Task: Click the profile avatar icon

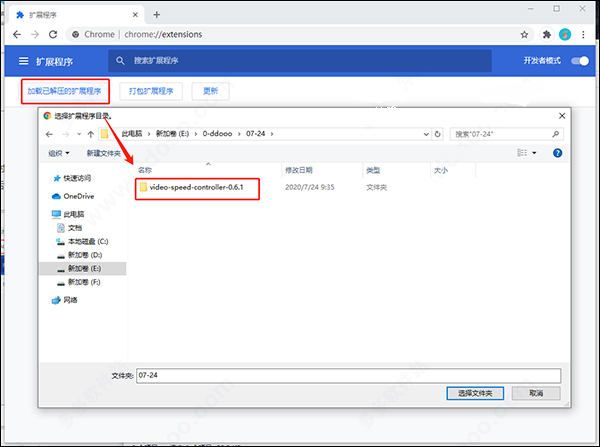Action: (565, 35)
